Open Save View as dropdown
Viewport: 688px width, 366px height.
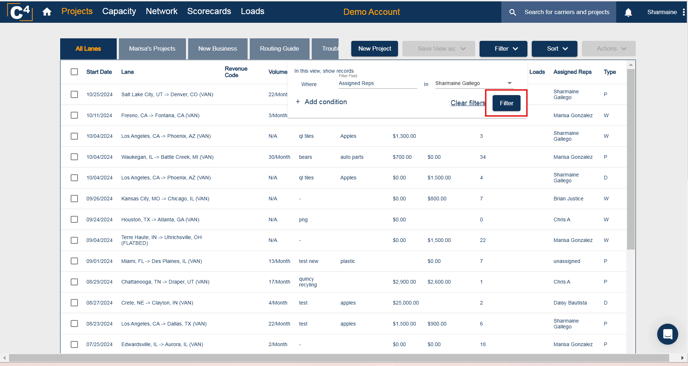point(438,49)
